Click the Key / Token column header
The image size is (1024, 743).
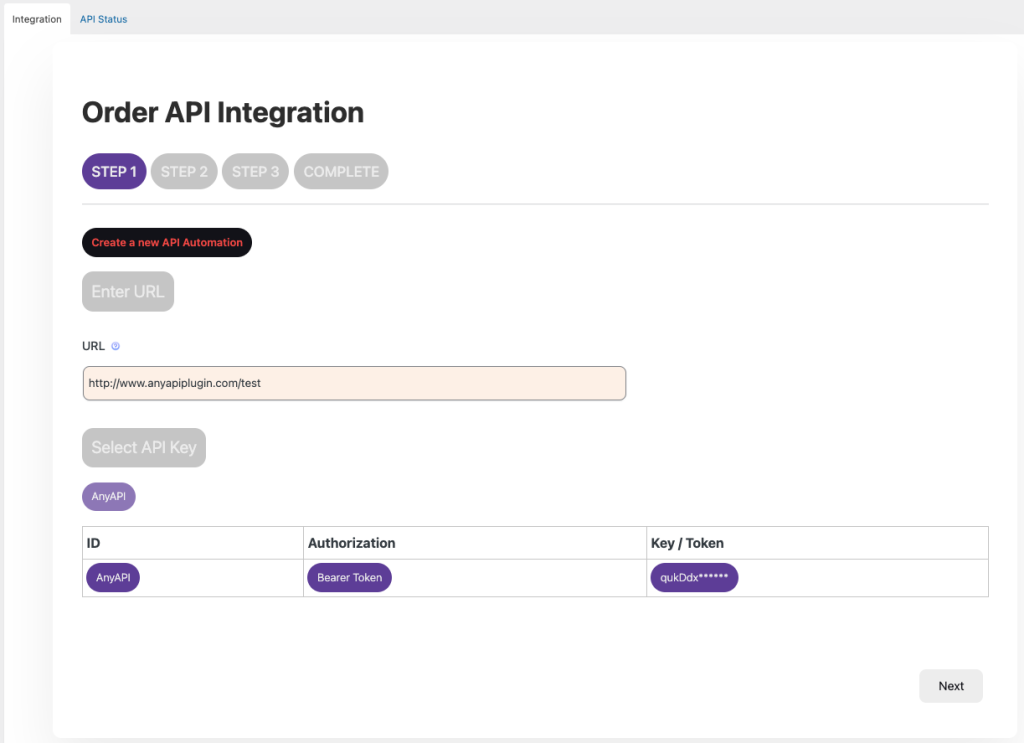point(687,543)
